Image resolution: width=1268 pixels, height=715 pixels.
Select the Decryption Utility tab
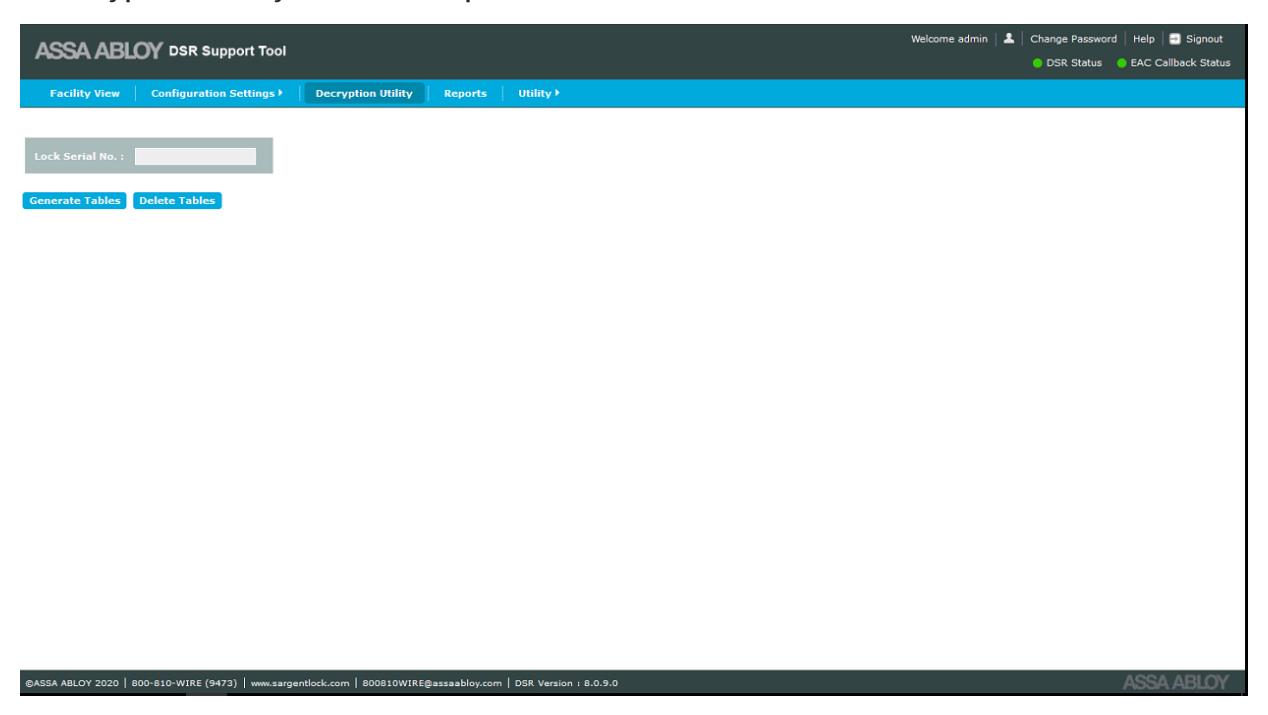coord(364,93)
